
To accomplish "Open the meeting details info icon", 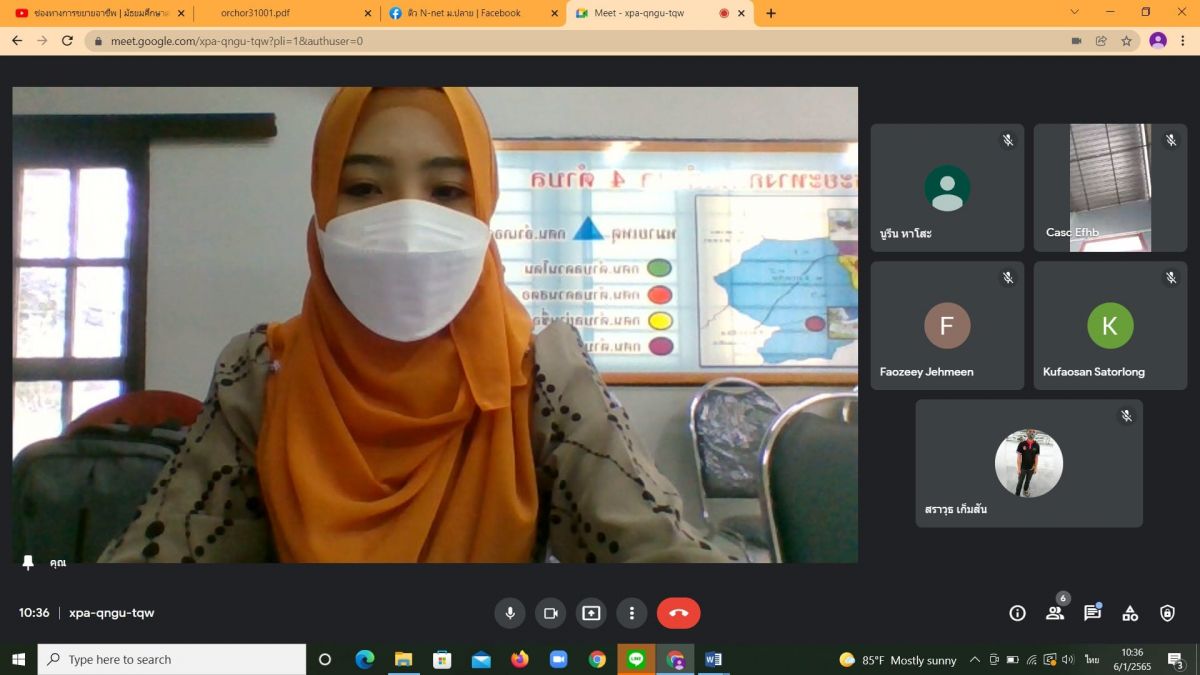I will click(1017, 613).
